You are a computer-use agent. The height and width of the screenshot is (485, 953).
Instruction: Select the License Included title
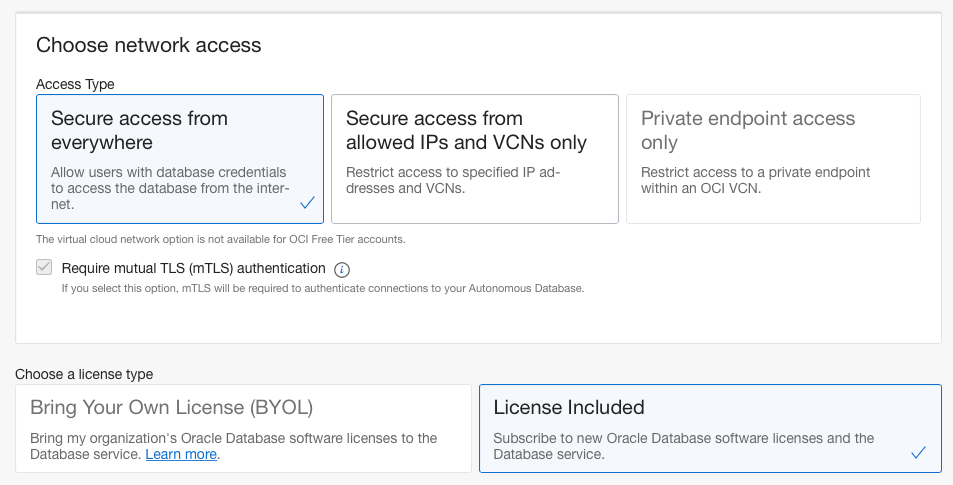[x=569, y=407]
